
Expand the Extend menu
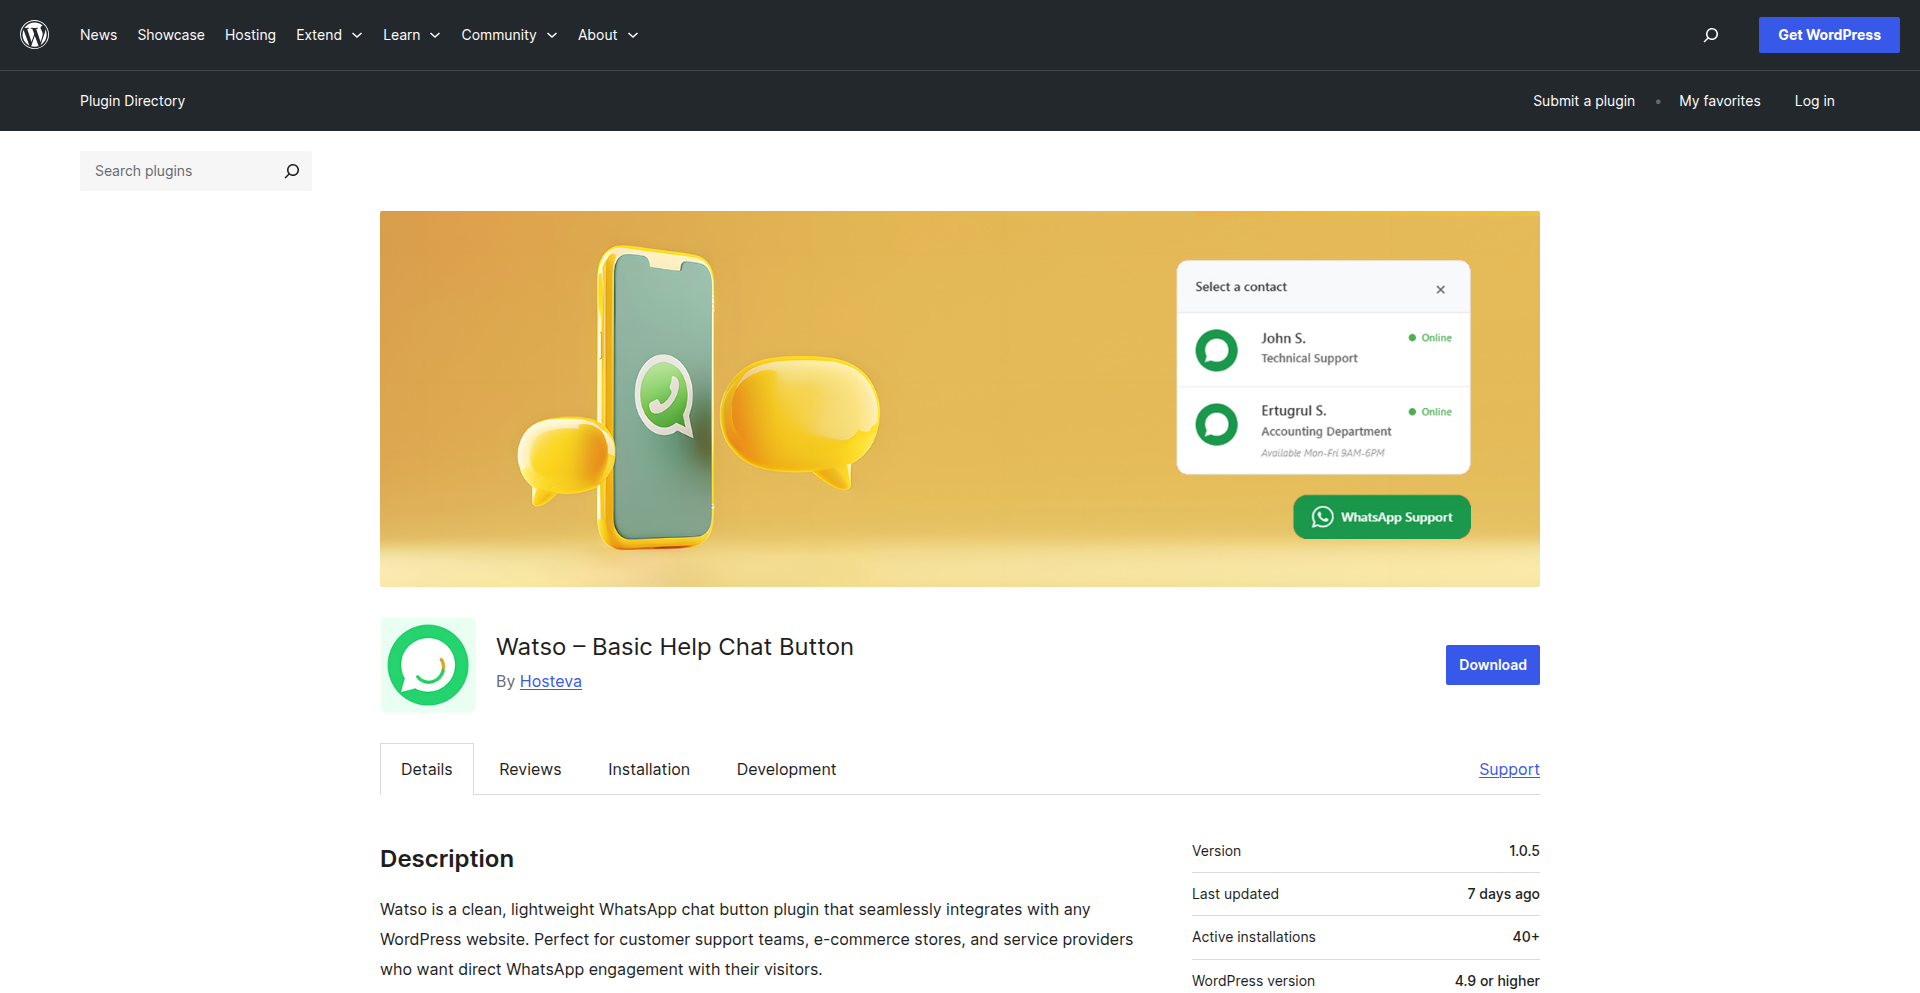pos(329,35)
